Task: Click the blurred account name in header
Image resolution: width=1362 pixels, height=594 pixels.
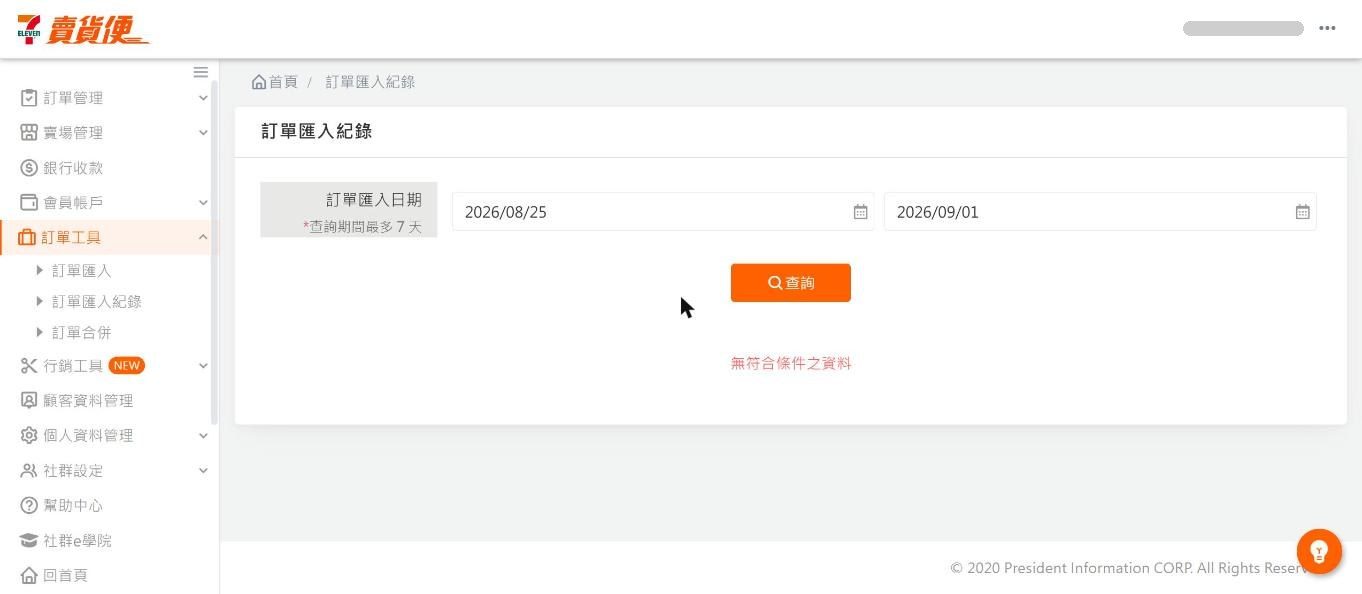Action: coord(1243,28)
